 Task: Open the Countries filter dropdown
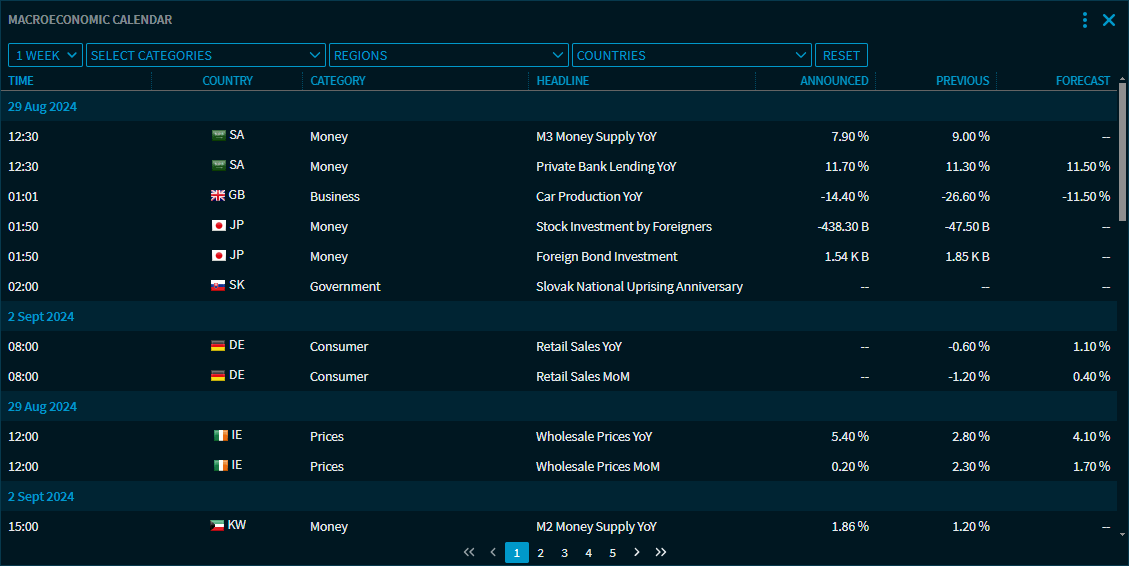coord(691,56)
